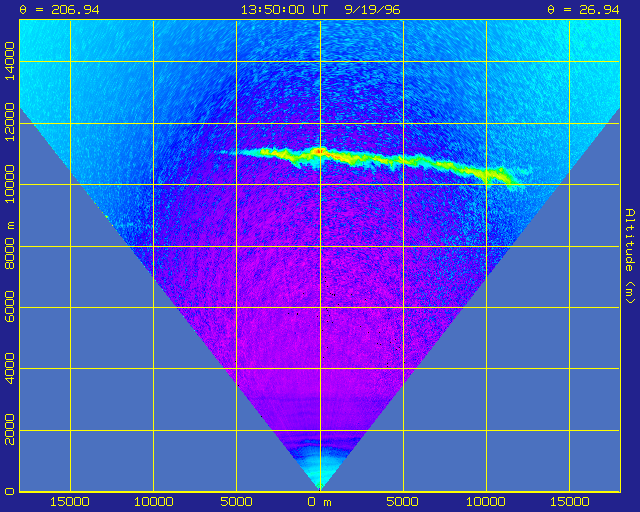
Task: Click the 12000 altitude tick label
Action: [9, 122]
